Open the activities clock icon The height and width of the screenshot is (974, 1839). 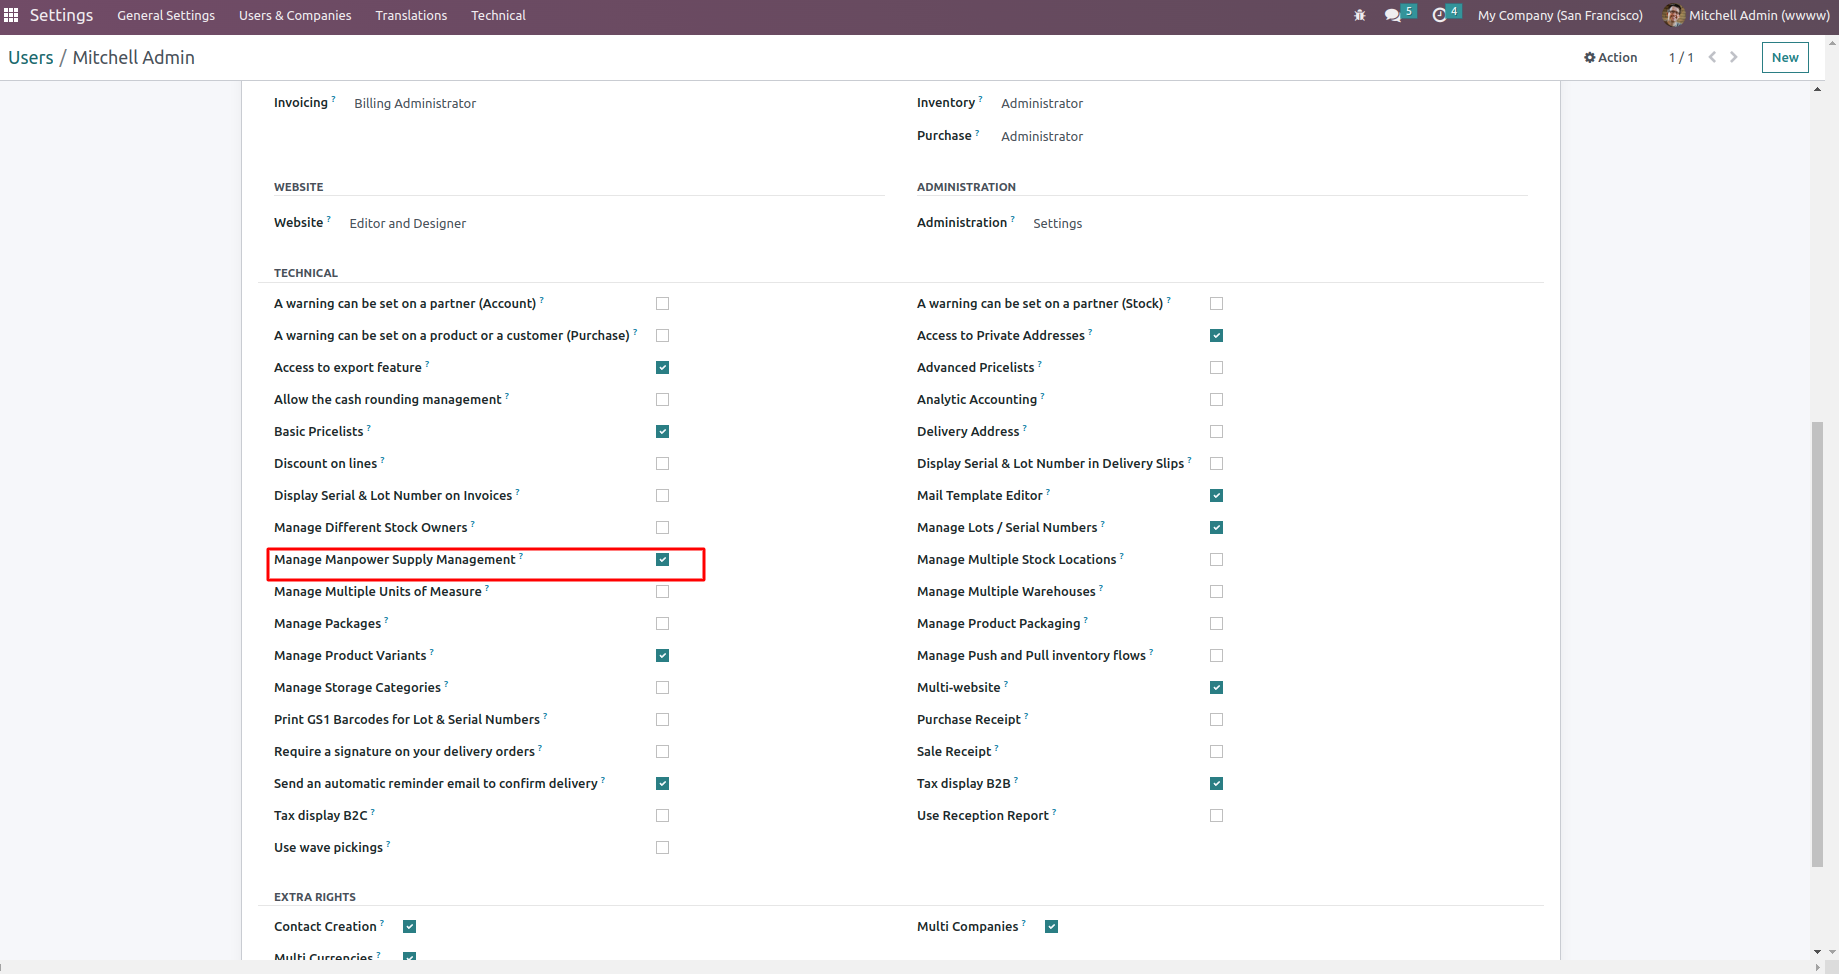pyautogui.click(x=1439, y=15)
